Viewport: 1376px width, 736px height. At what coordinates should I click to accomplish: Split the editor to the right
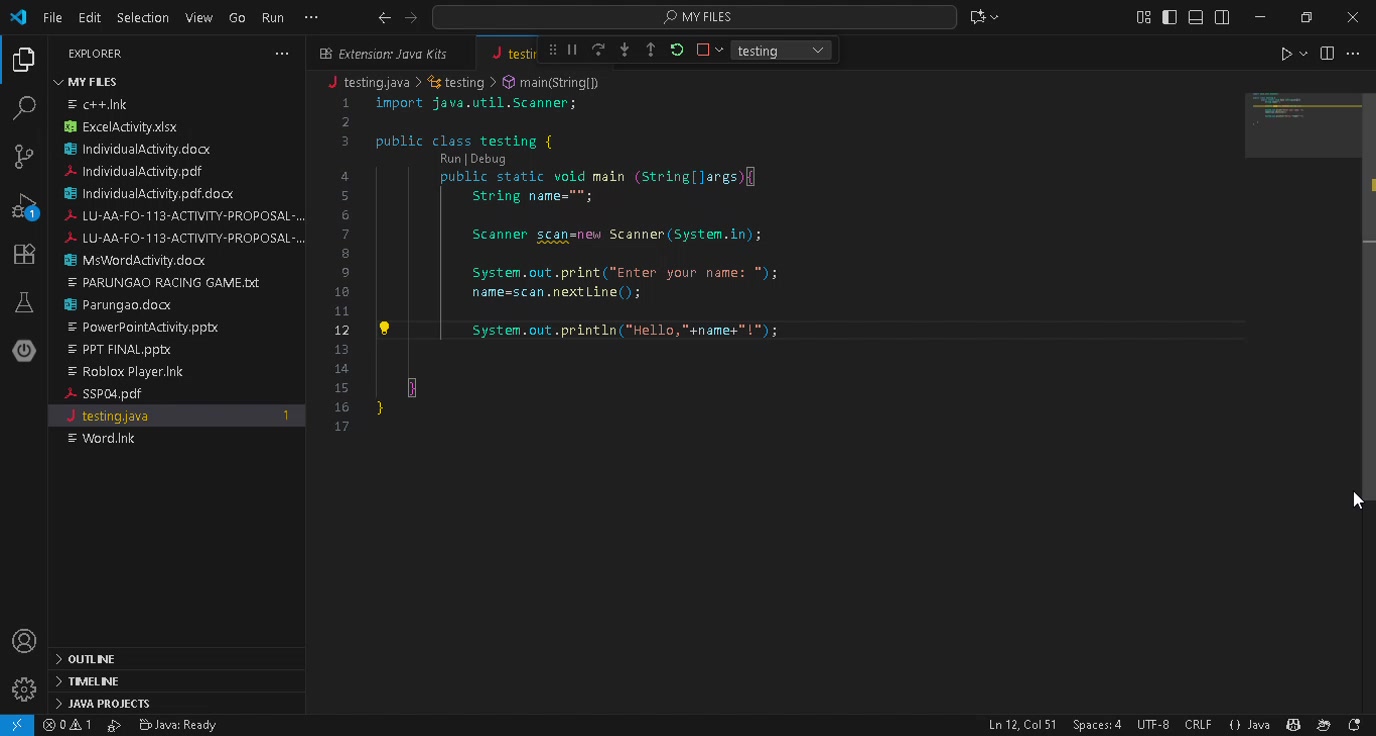[x=1327, y=53]
